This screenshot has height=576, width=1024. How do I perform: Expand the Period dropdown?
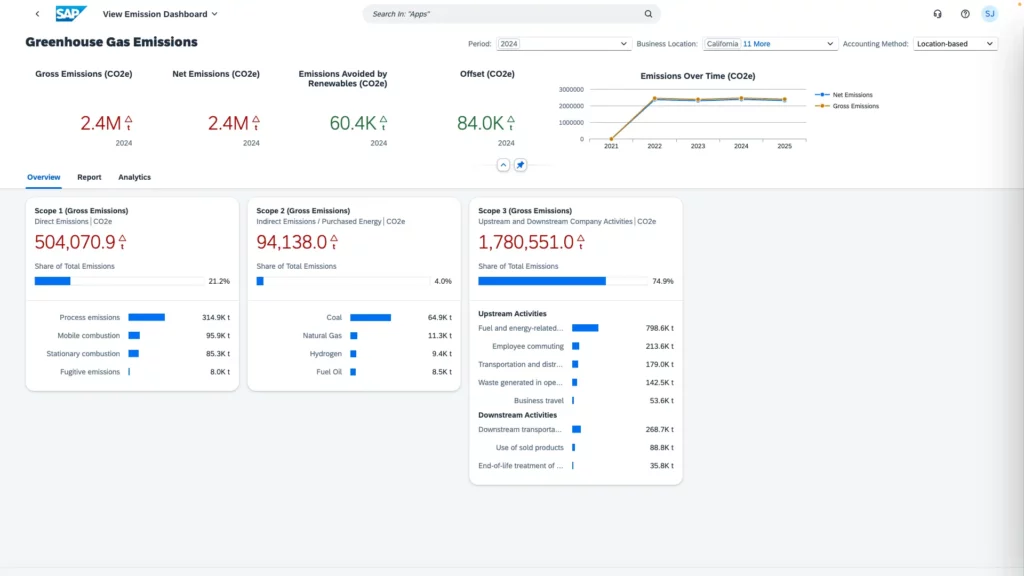625,44
